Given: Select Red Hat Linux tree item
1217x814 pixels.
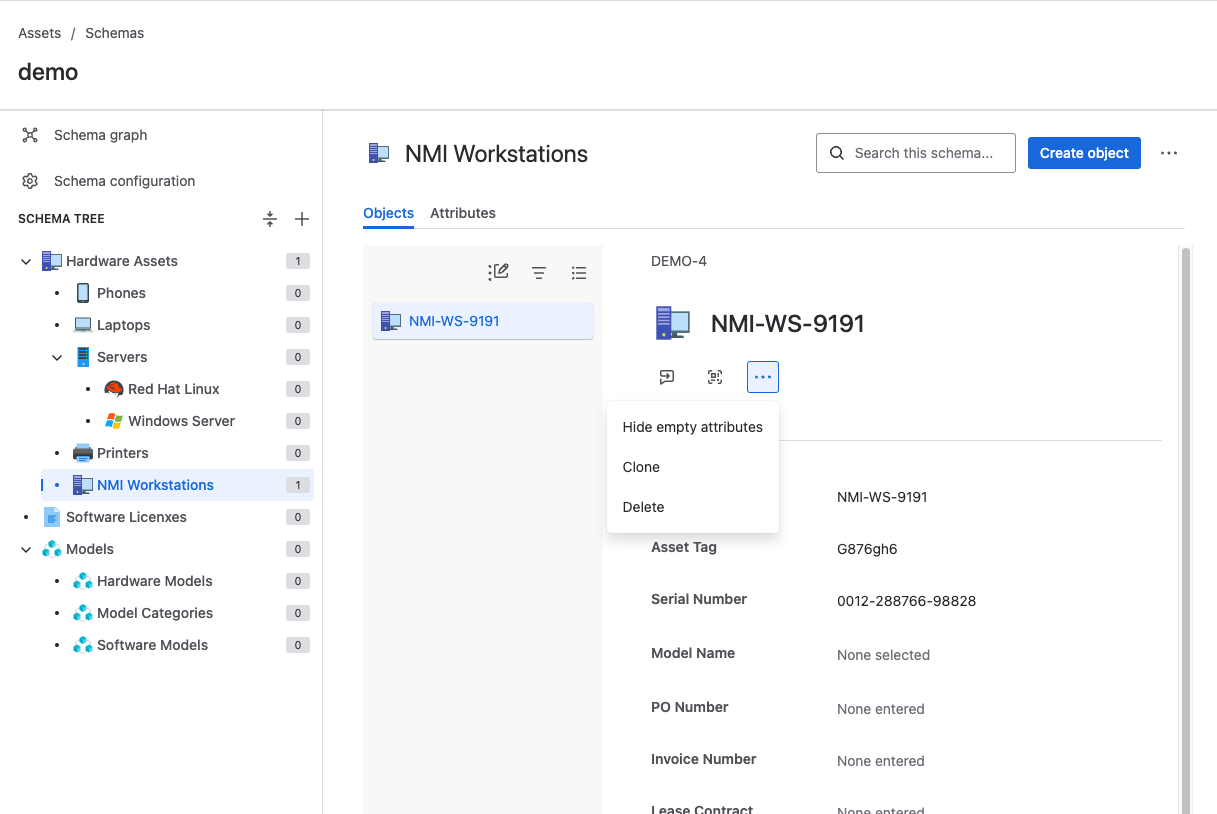Looking at the screenshot, I should tap(174, 389).
